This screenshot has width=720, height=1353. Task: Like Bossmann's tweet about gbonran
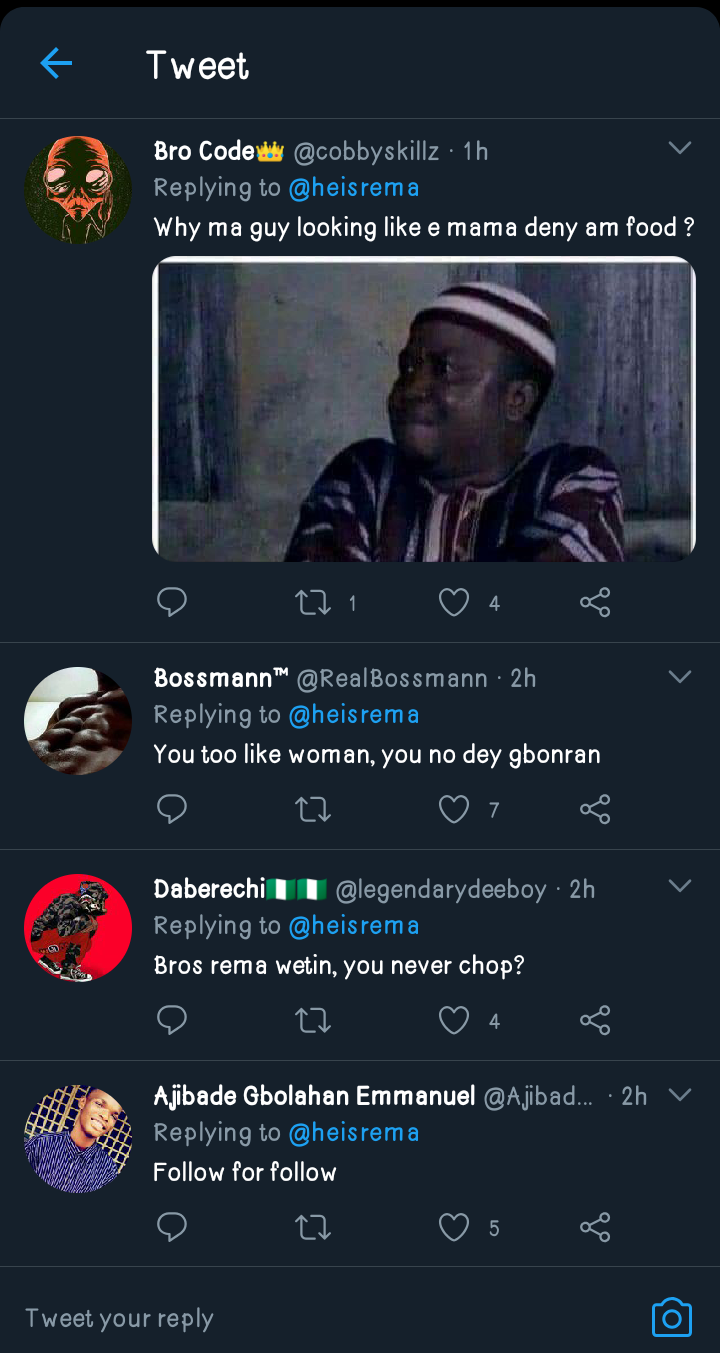pos(454,809)
